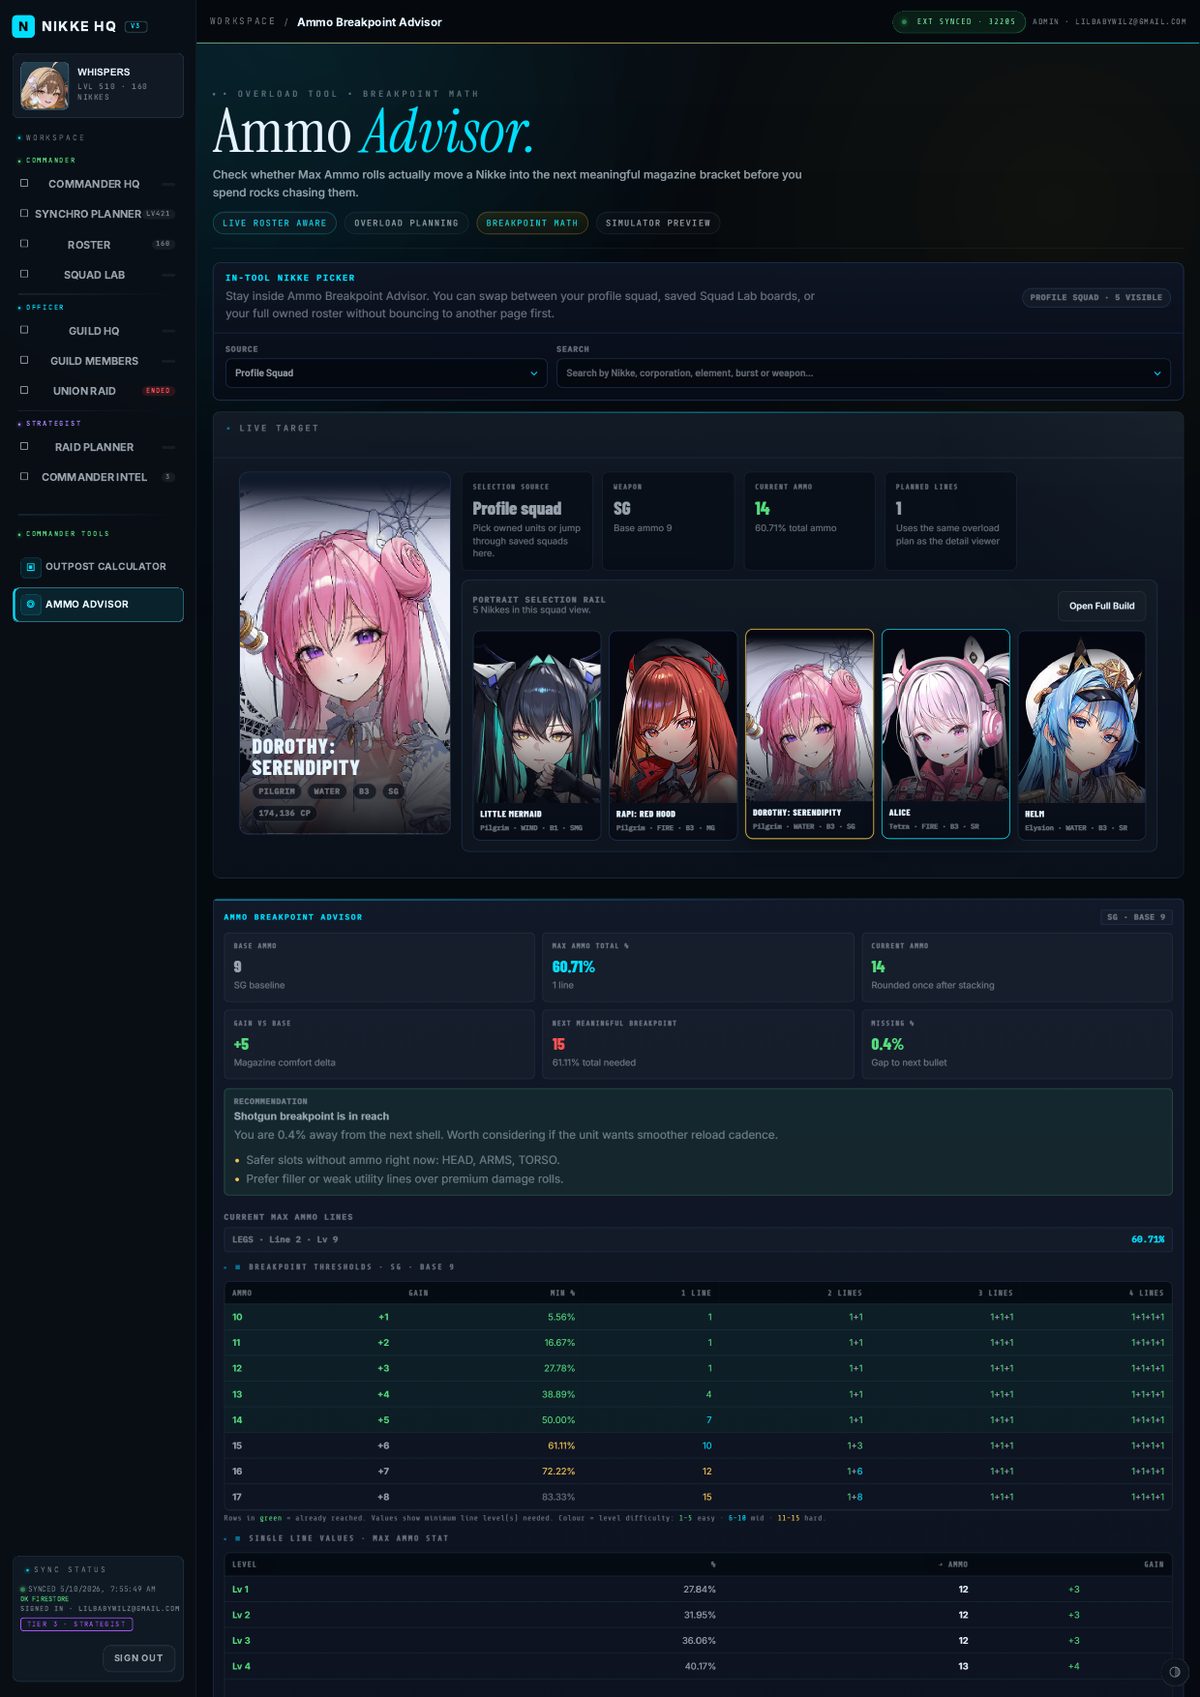The width and height of the screenshot is (1200, 1697).
Task: Click the Open Full Build button
Action: click(1101, 606)
